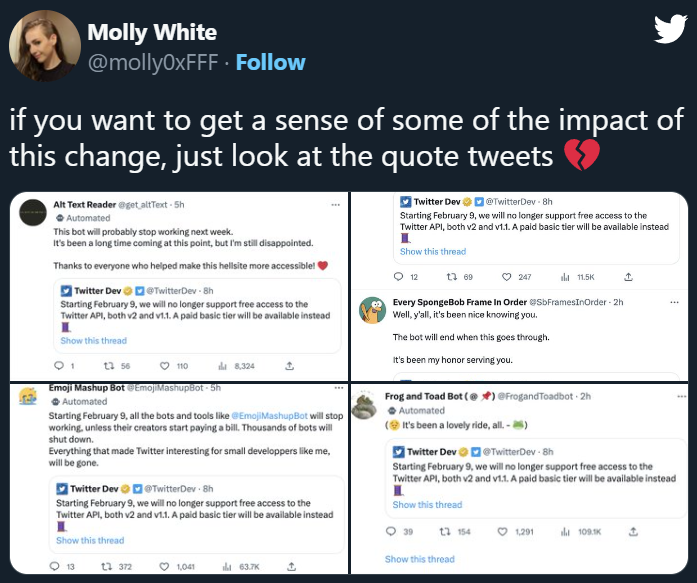Click the Every SpongeBob Frame bot avatar
697x583 pixels.
click(373, 310)
